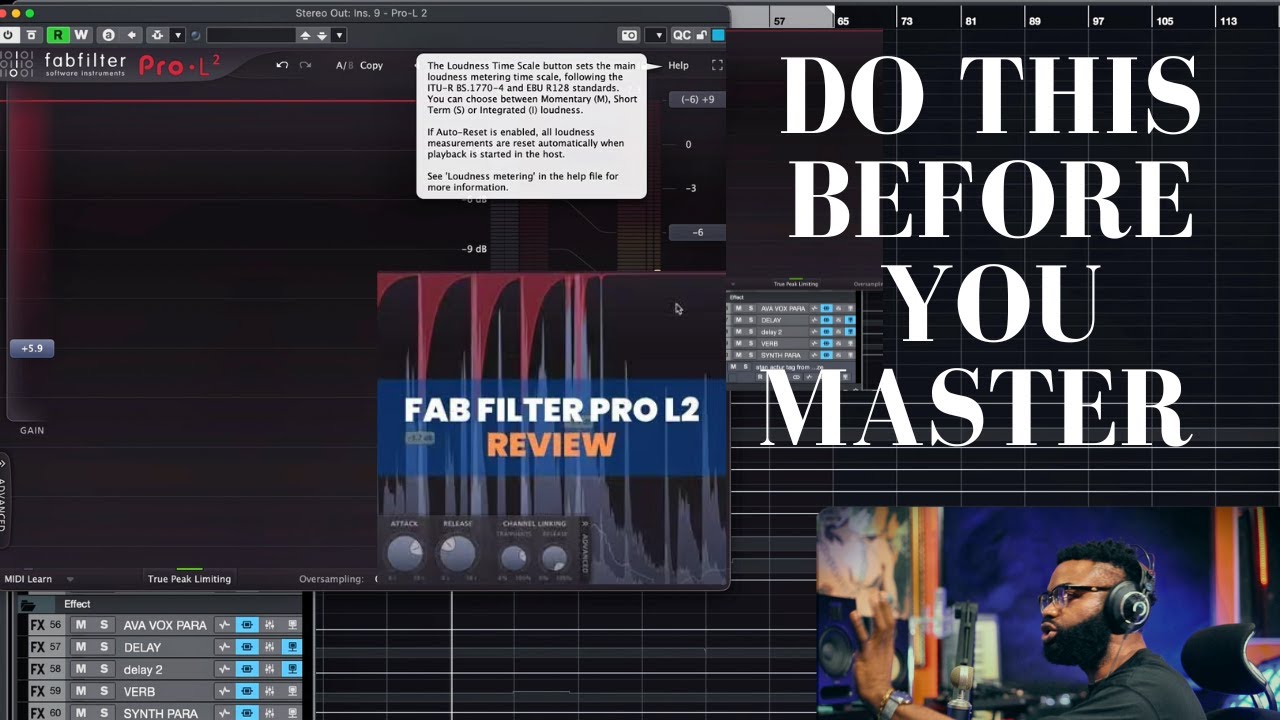Click blue insert icon on AVA VOX PARA row
The width and height of the screenshot is (1280, 720).
tap(247, 625)
